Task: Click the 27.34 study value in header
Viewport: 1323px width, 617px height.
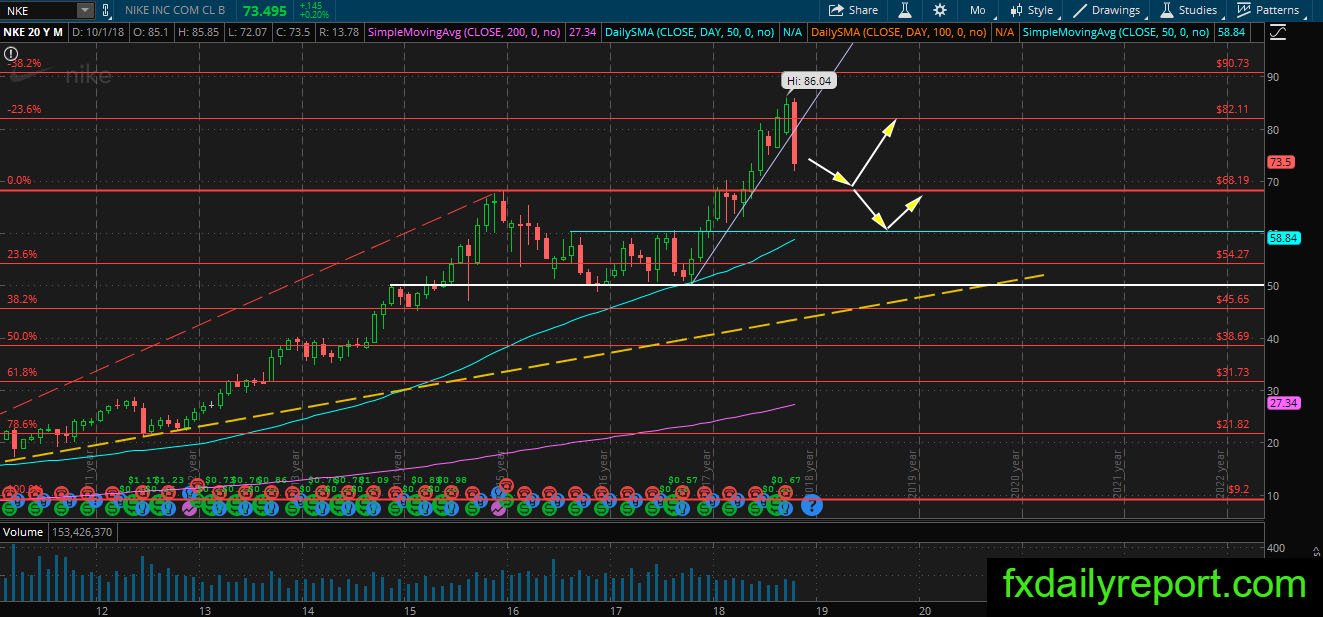Action: [x=582, y=33]
